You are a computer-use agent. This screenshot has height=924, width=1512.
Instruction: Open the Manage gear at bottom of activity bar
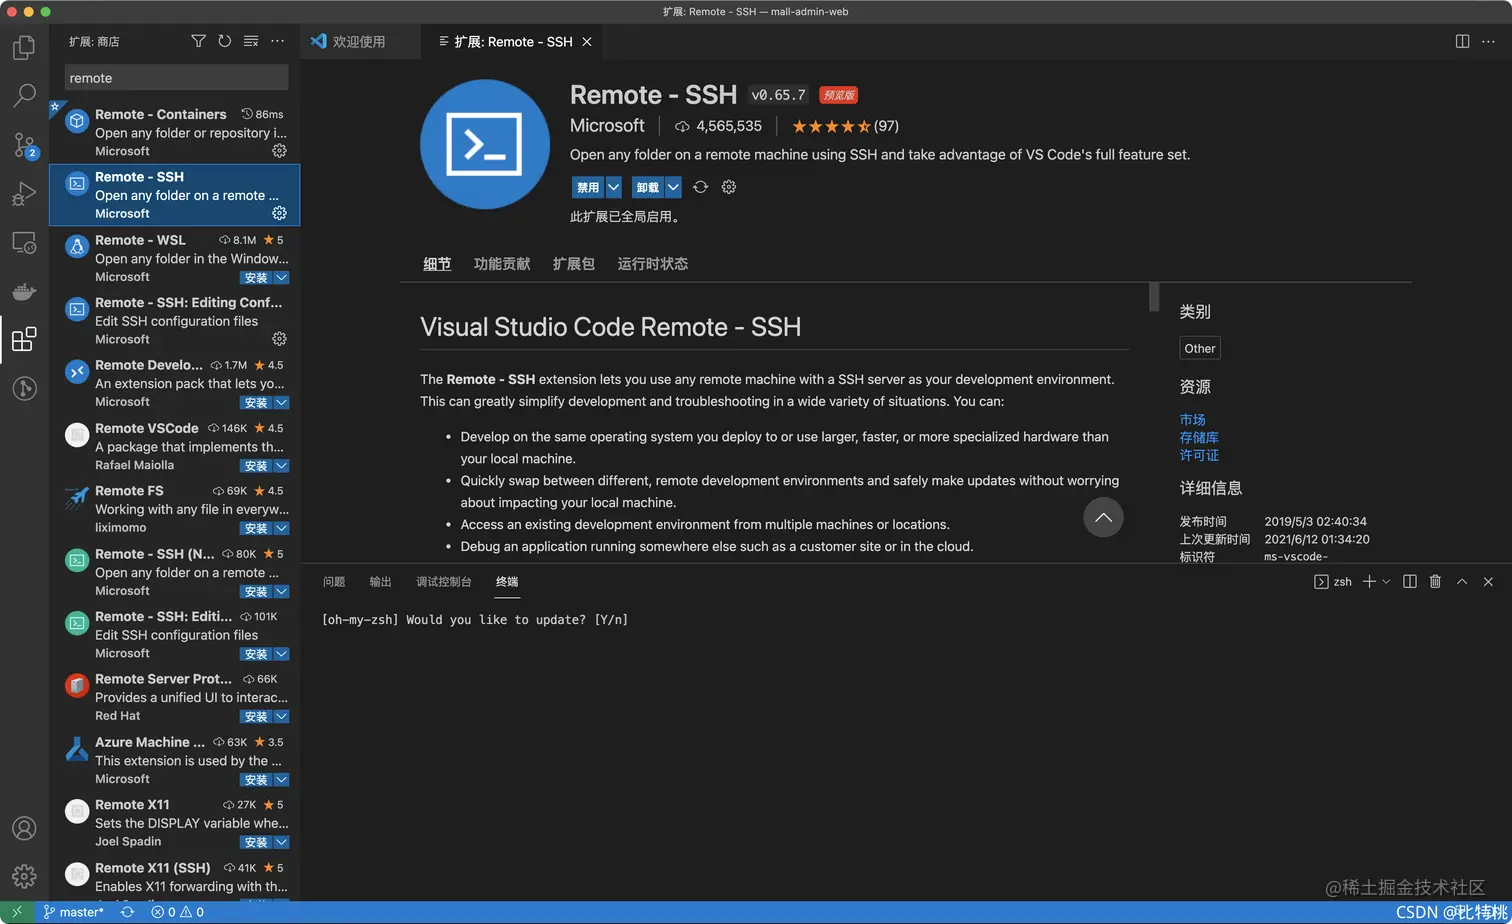(x=24, y=876)
